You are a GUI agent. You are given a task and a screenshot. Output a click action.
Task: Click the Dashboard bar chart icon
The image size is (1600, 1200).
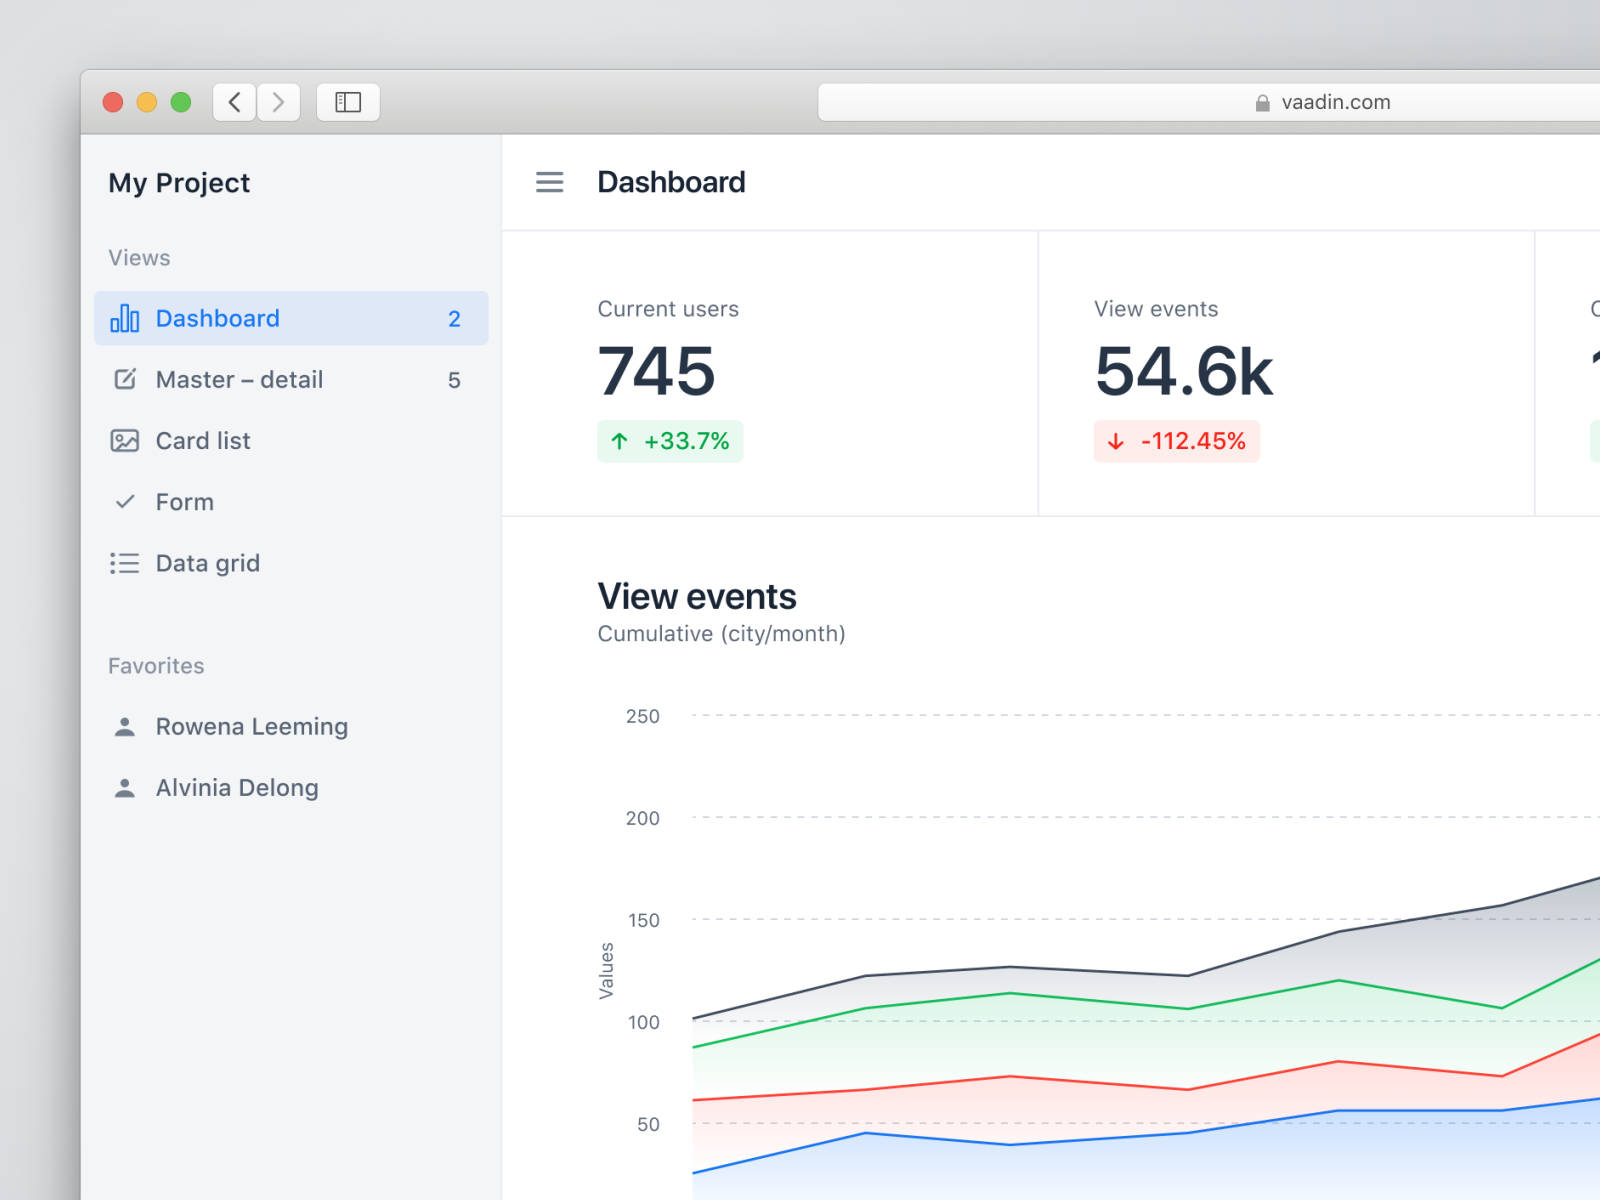click(x=125, y=318)
